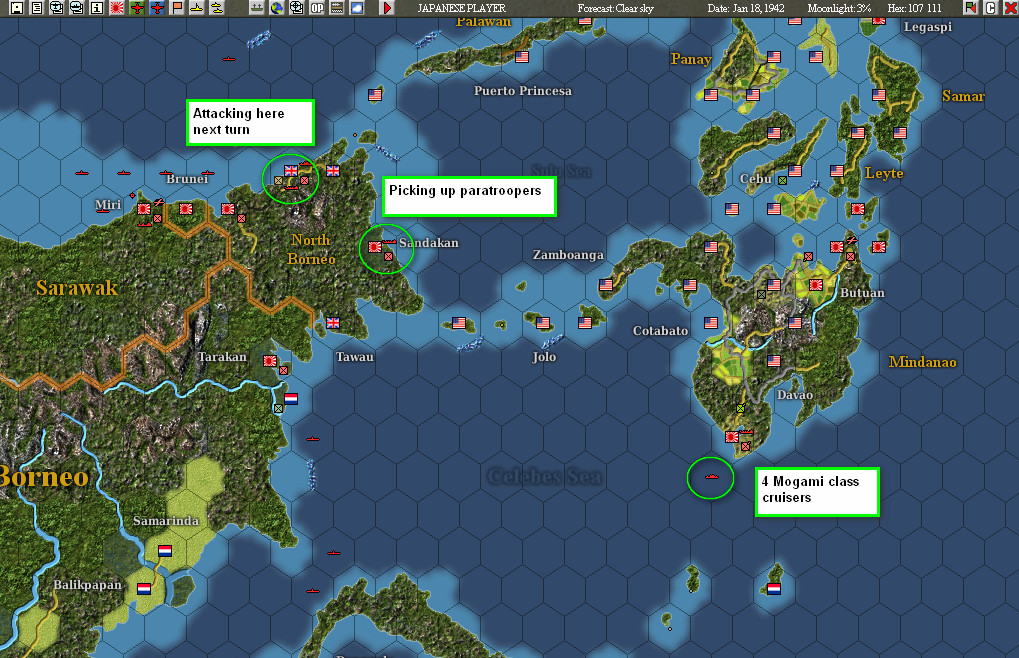This screenshot has width=1019, height=658.
Task: Select the British flag at Tawau
Action: pyautogui.click(x=333, y=323)
